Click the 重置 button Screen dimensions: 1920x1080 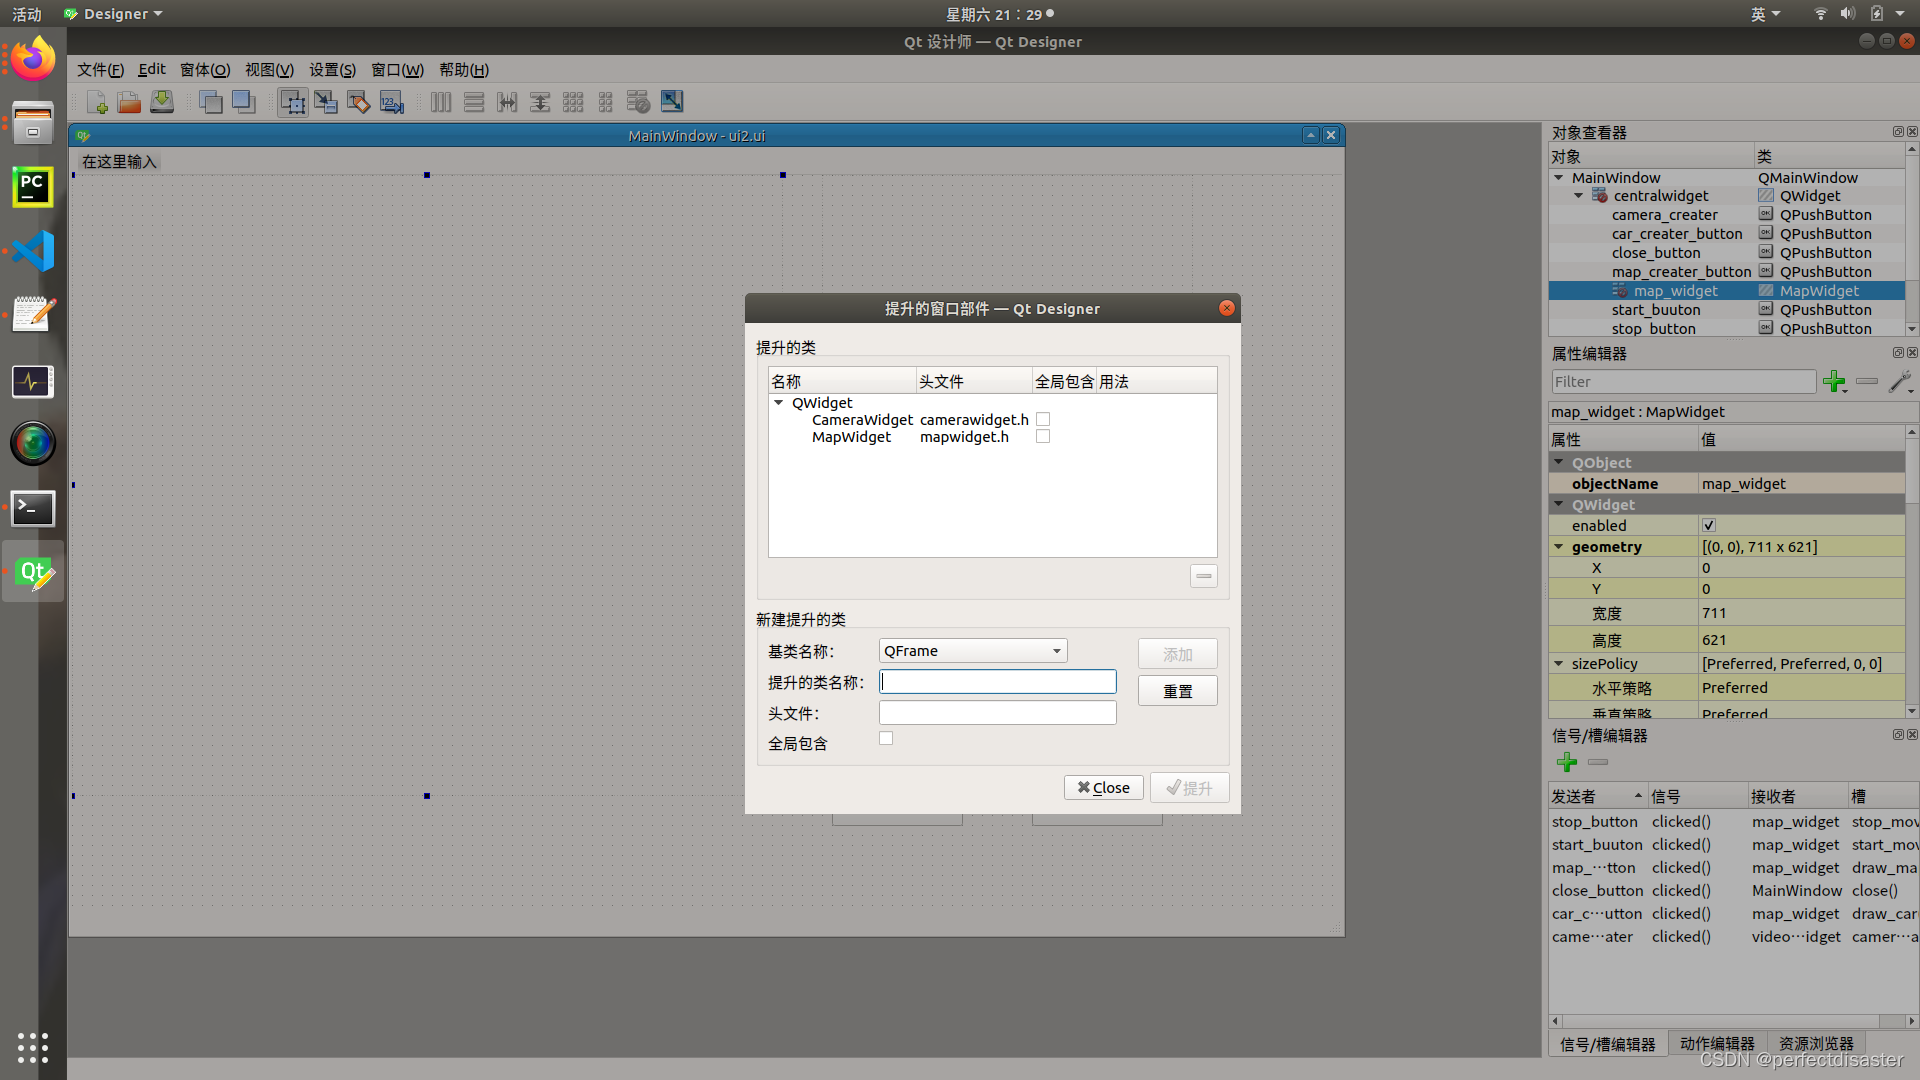click(x=1177, y=691)
